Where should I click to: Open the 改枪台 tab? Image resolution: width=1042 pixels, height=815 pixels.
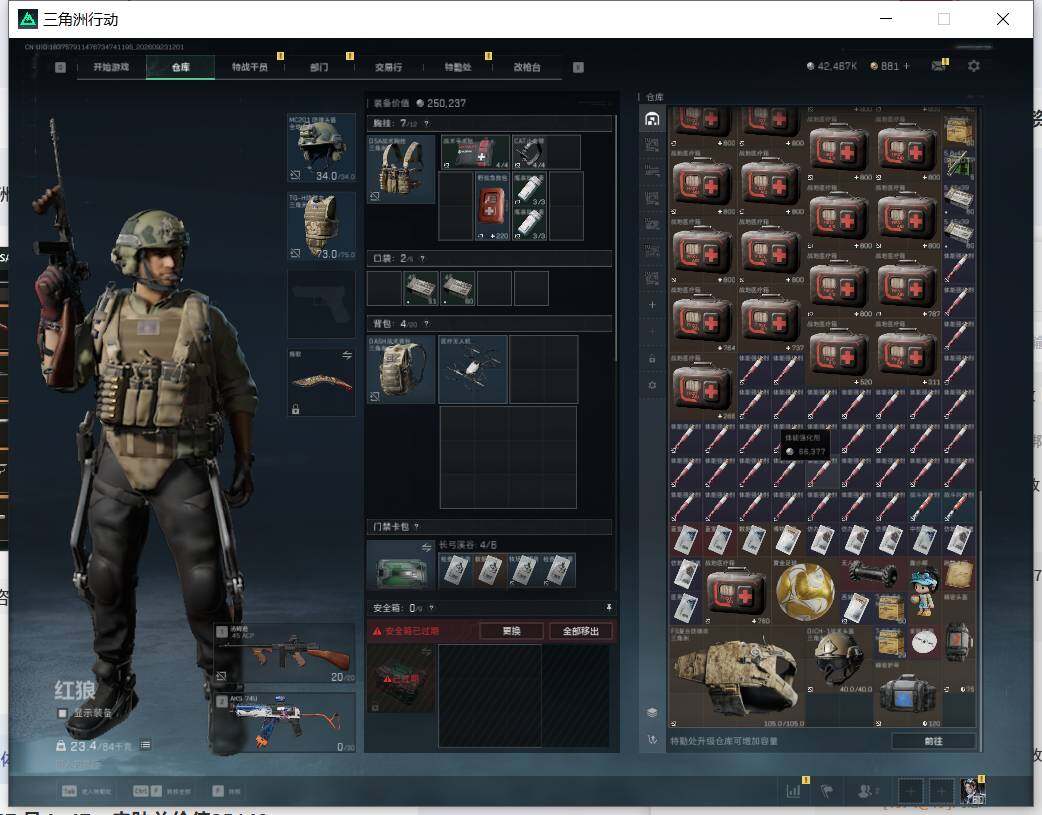coord(526,66)
